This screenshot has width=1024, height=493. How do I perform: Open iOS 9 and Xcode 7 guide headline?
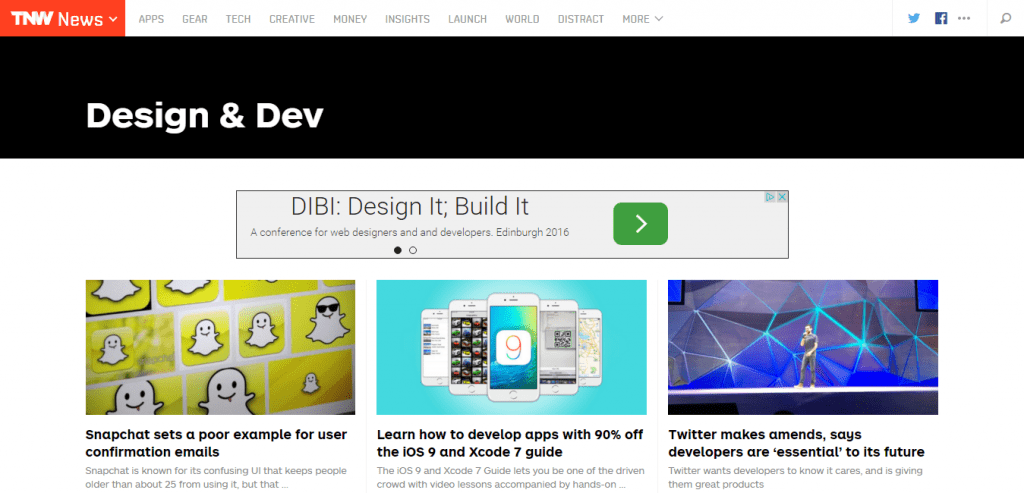[x=510, y=443]
